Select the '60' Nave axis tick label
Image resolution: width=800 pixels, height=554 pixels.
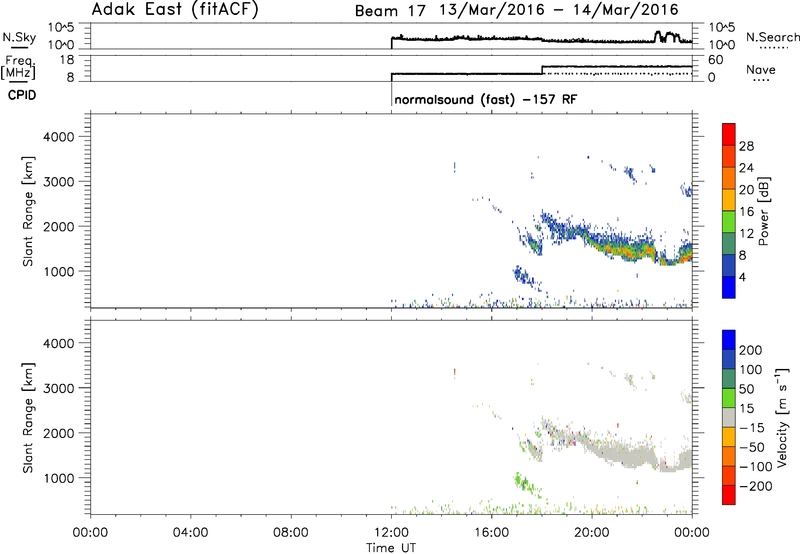click(715, 60)
